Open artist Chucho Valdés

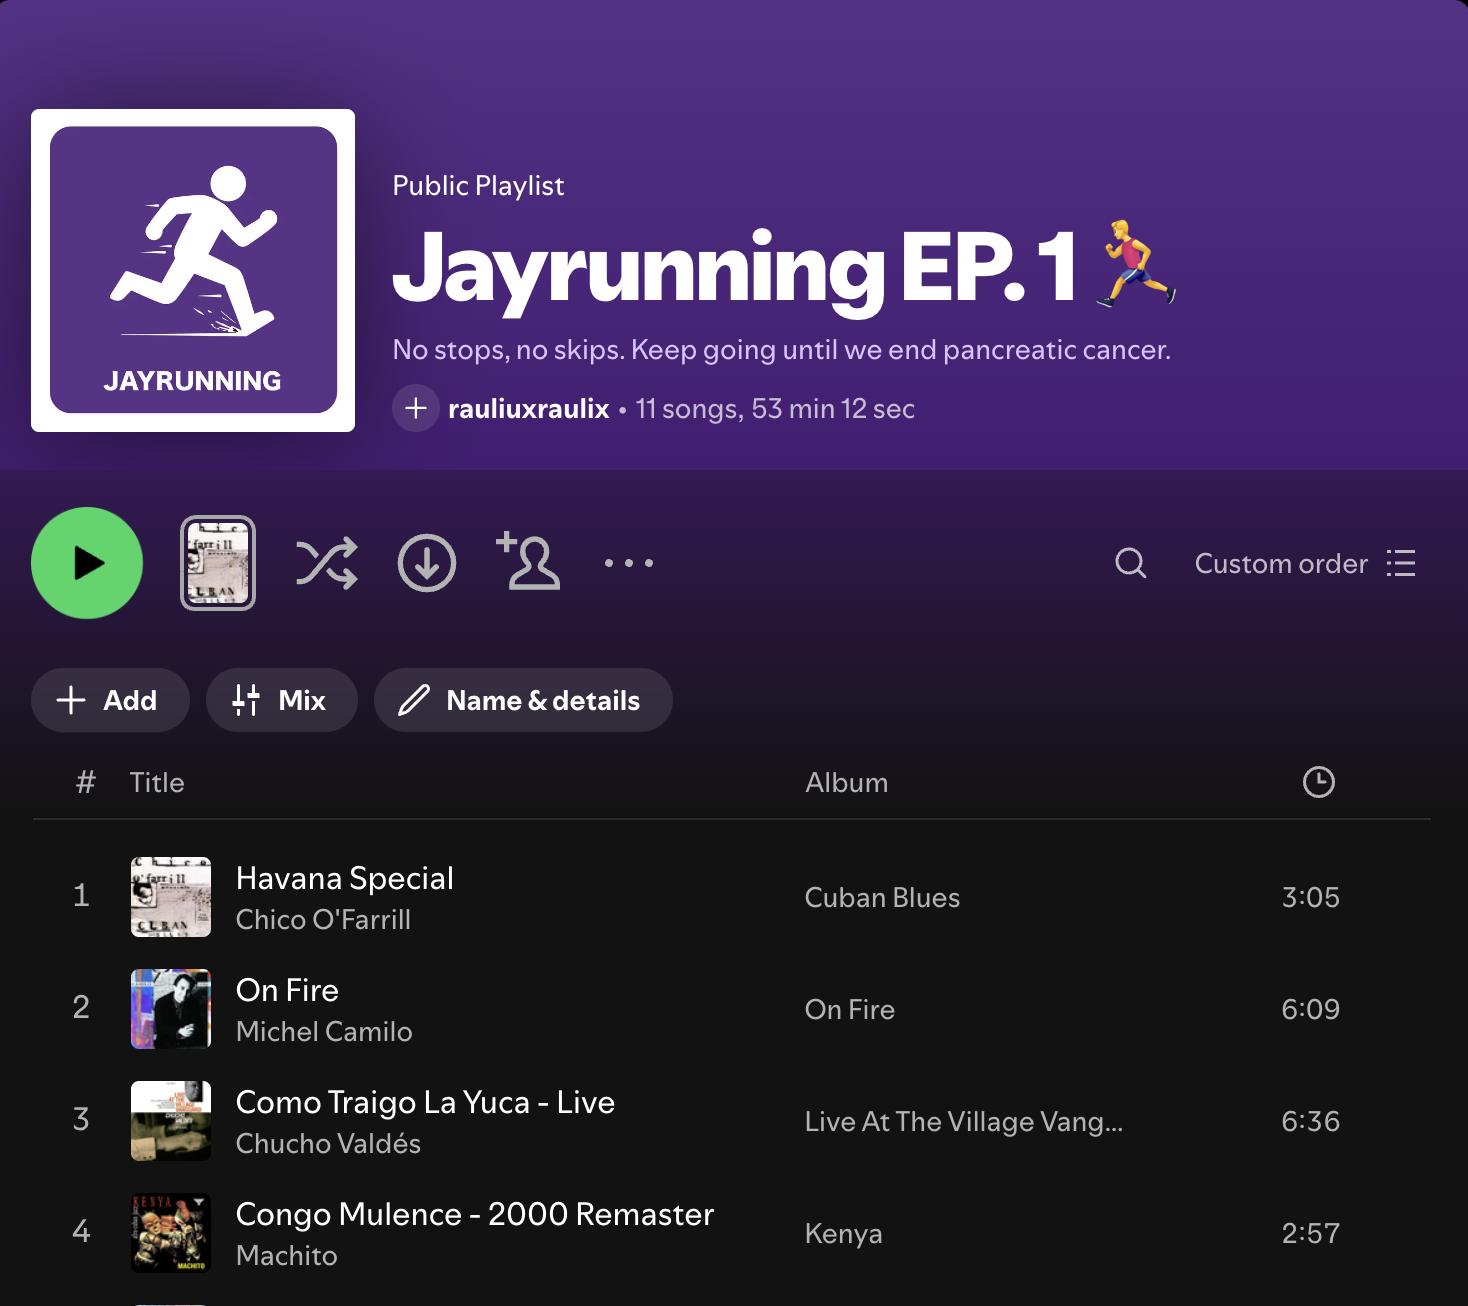328,1144
